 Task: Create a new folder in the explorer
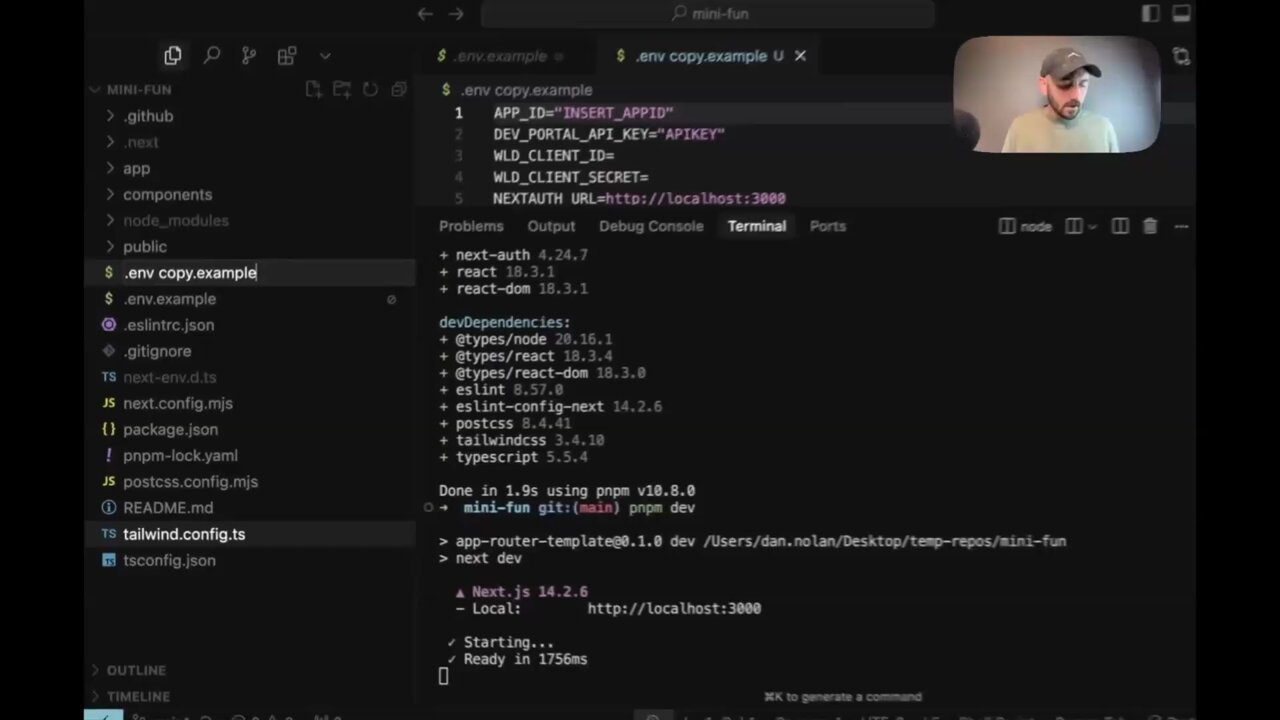click(341, 89)
